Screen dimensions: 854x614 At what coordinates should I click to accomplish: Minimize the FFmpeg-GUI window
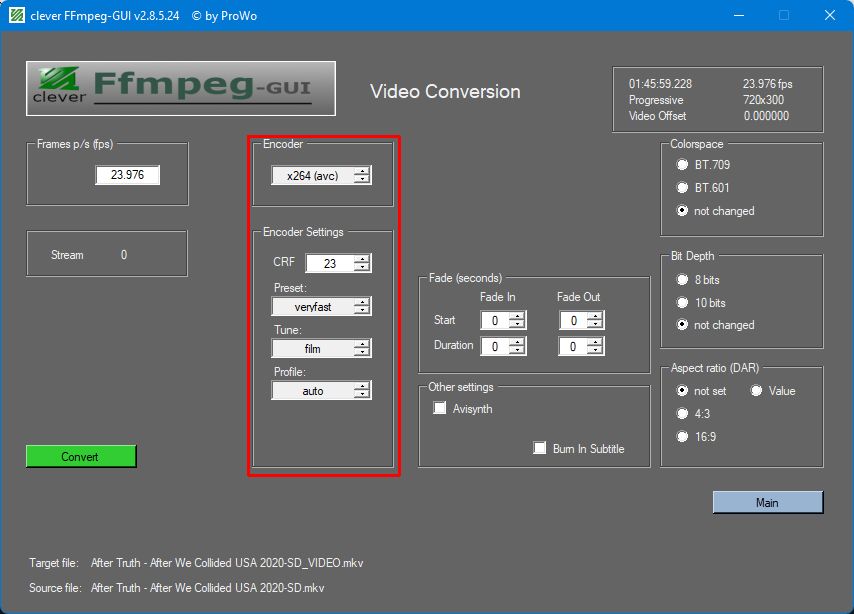coord(739,15)
